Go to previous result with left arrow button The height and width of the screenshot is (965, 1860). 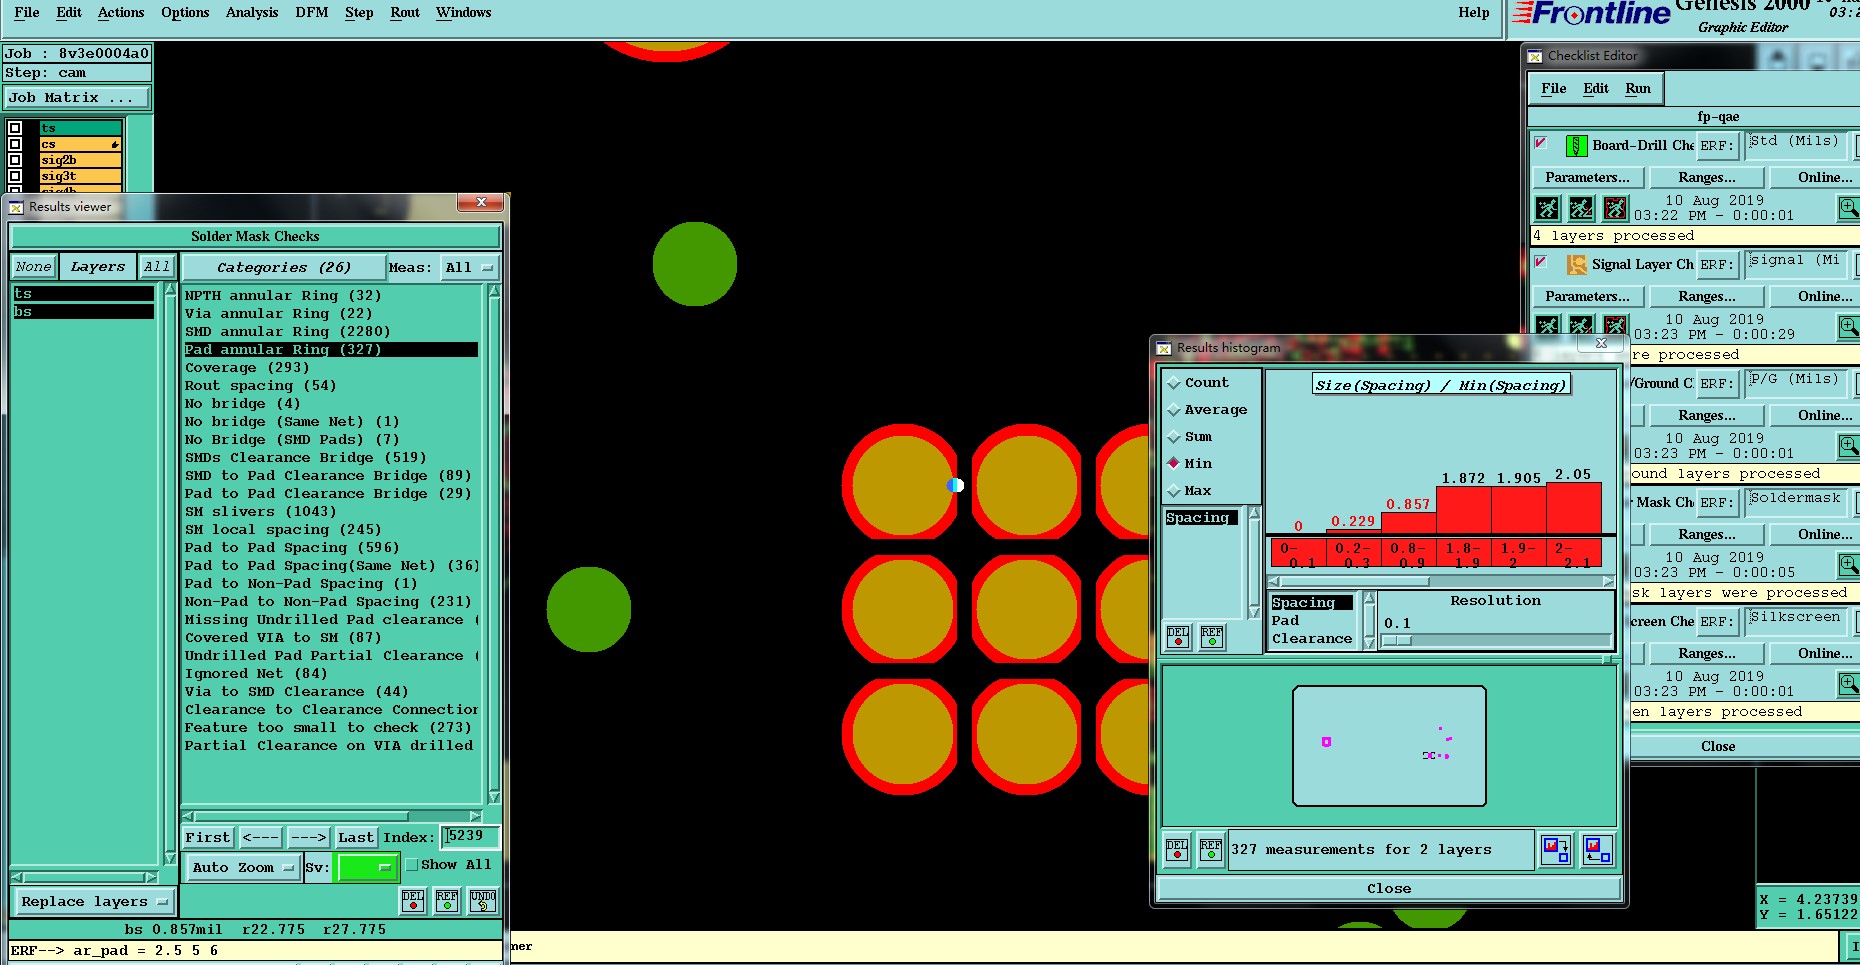click(261, 838)
